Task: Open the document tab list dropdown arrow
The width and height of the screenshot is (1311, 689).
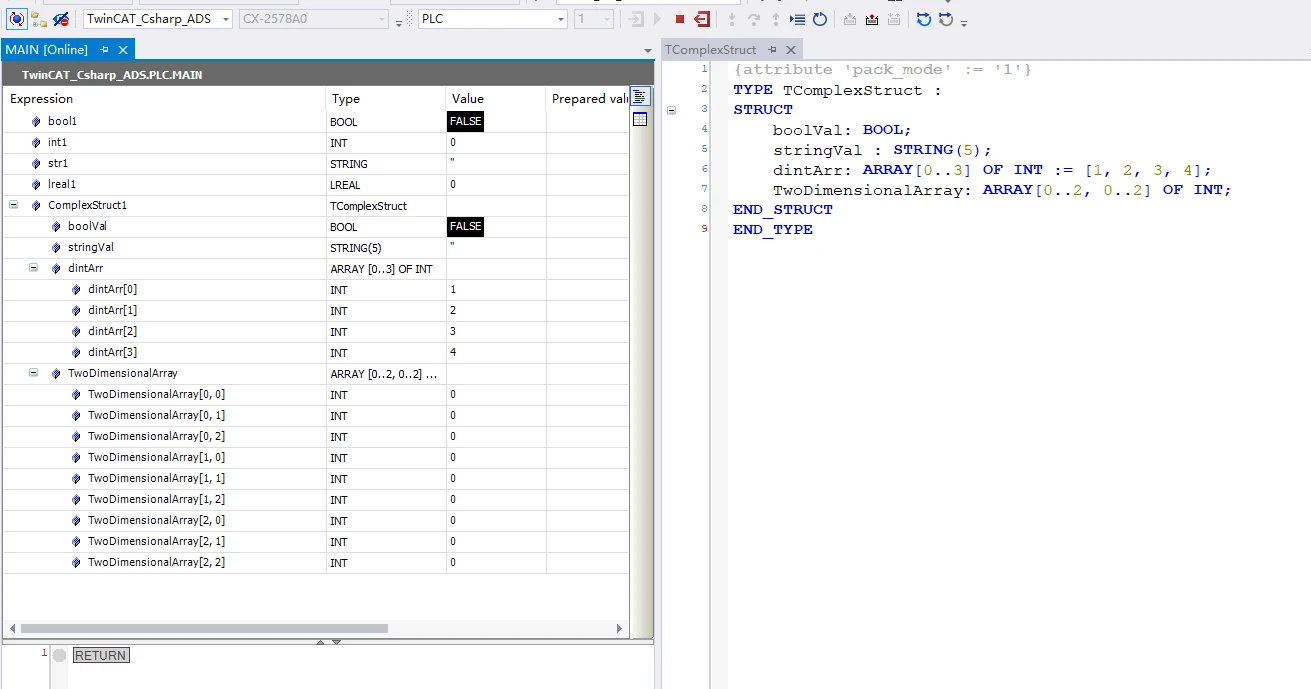Action: pos(648,50)
